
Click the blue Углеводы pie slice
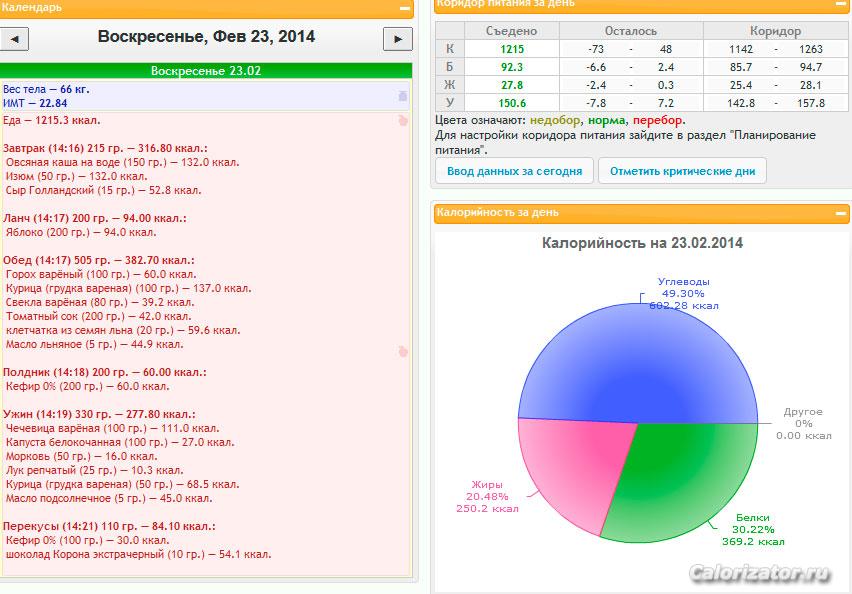638,364
